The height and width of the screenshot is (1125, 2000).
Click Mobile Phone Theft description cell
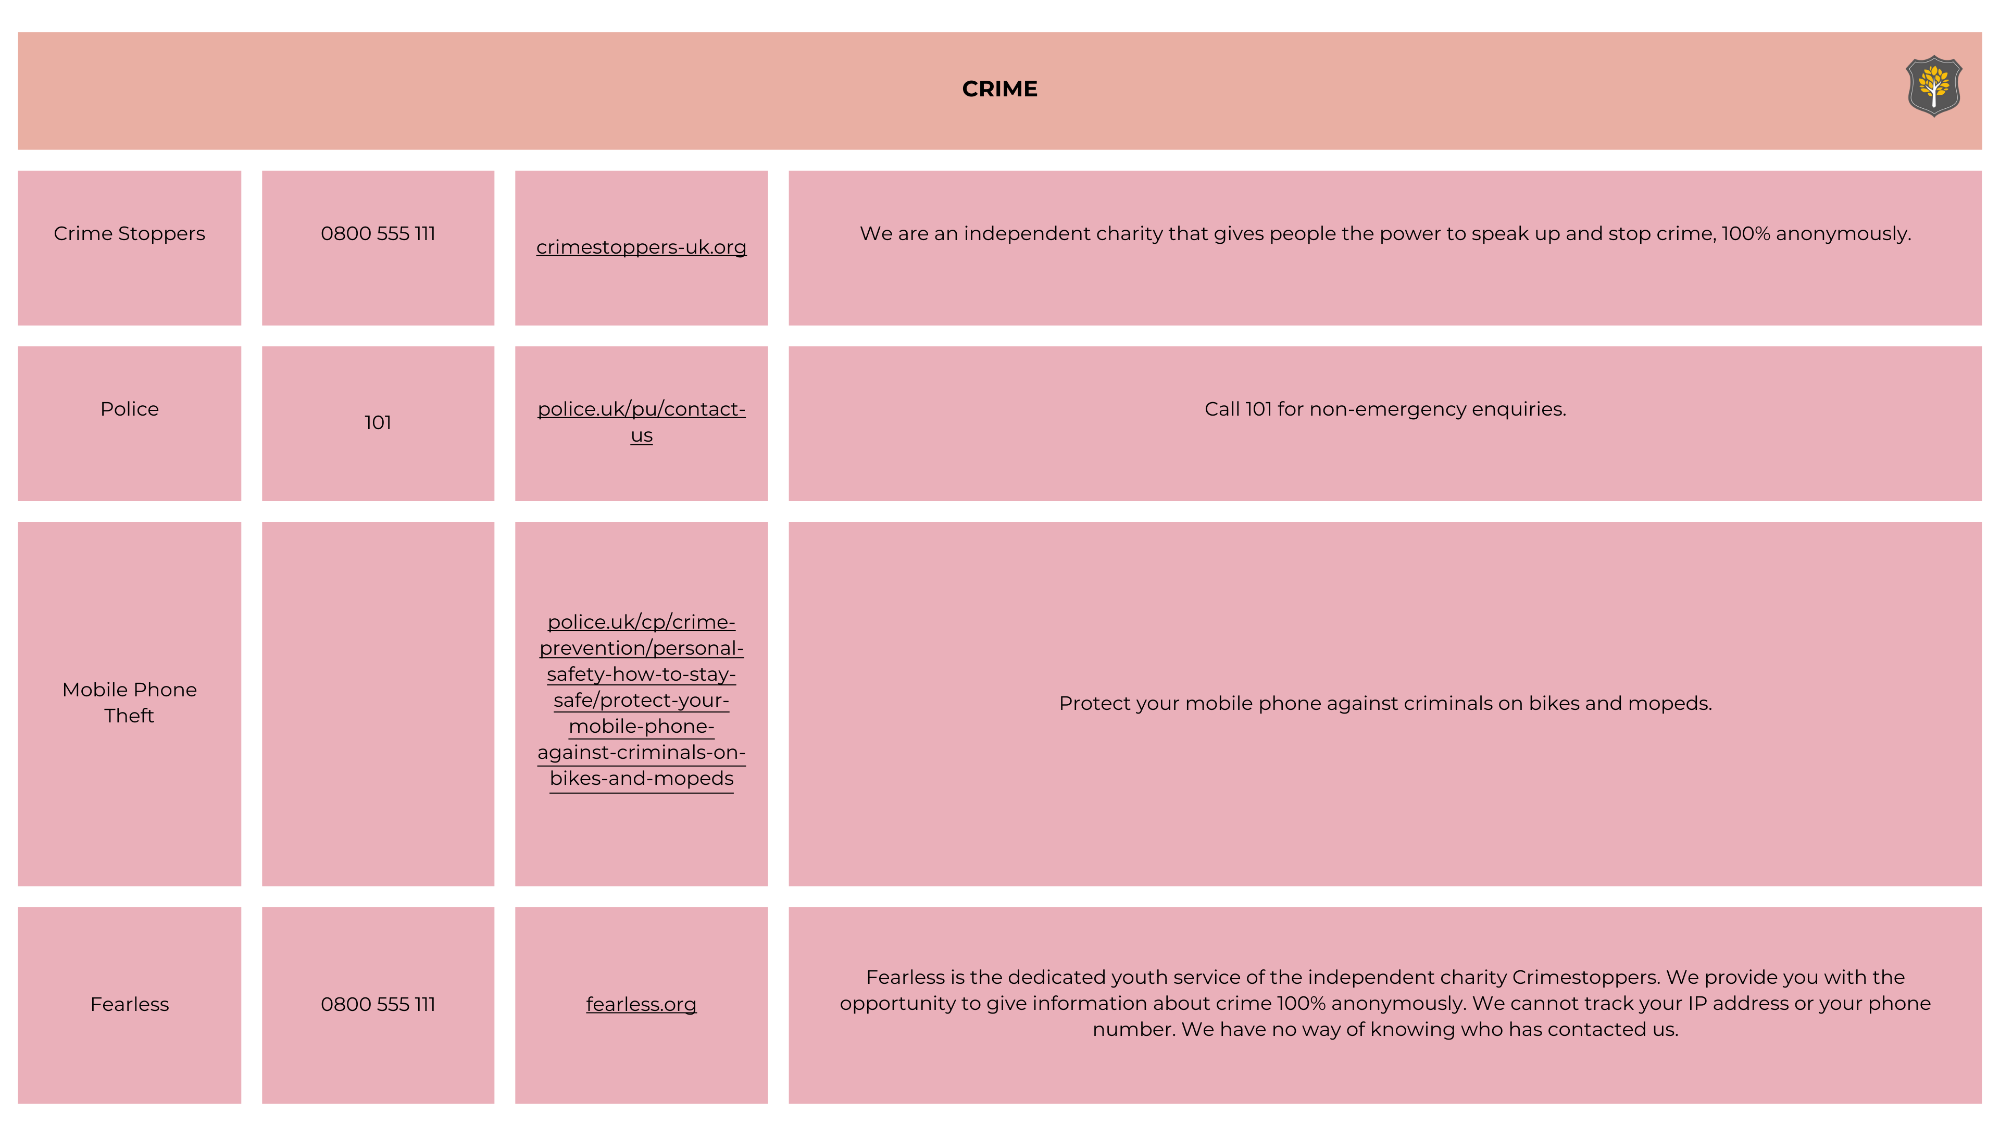click(x=1385, y=702)
